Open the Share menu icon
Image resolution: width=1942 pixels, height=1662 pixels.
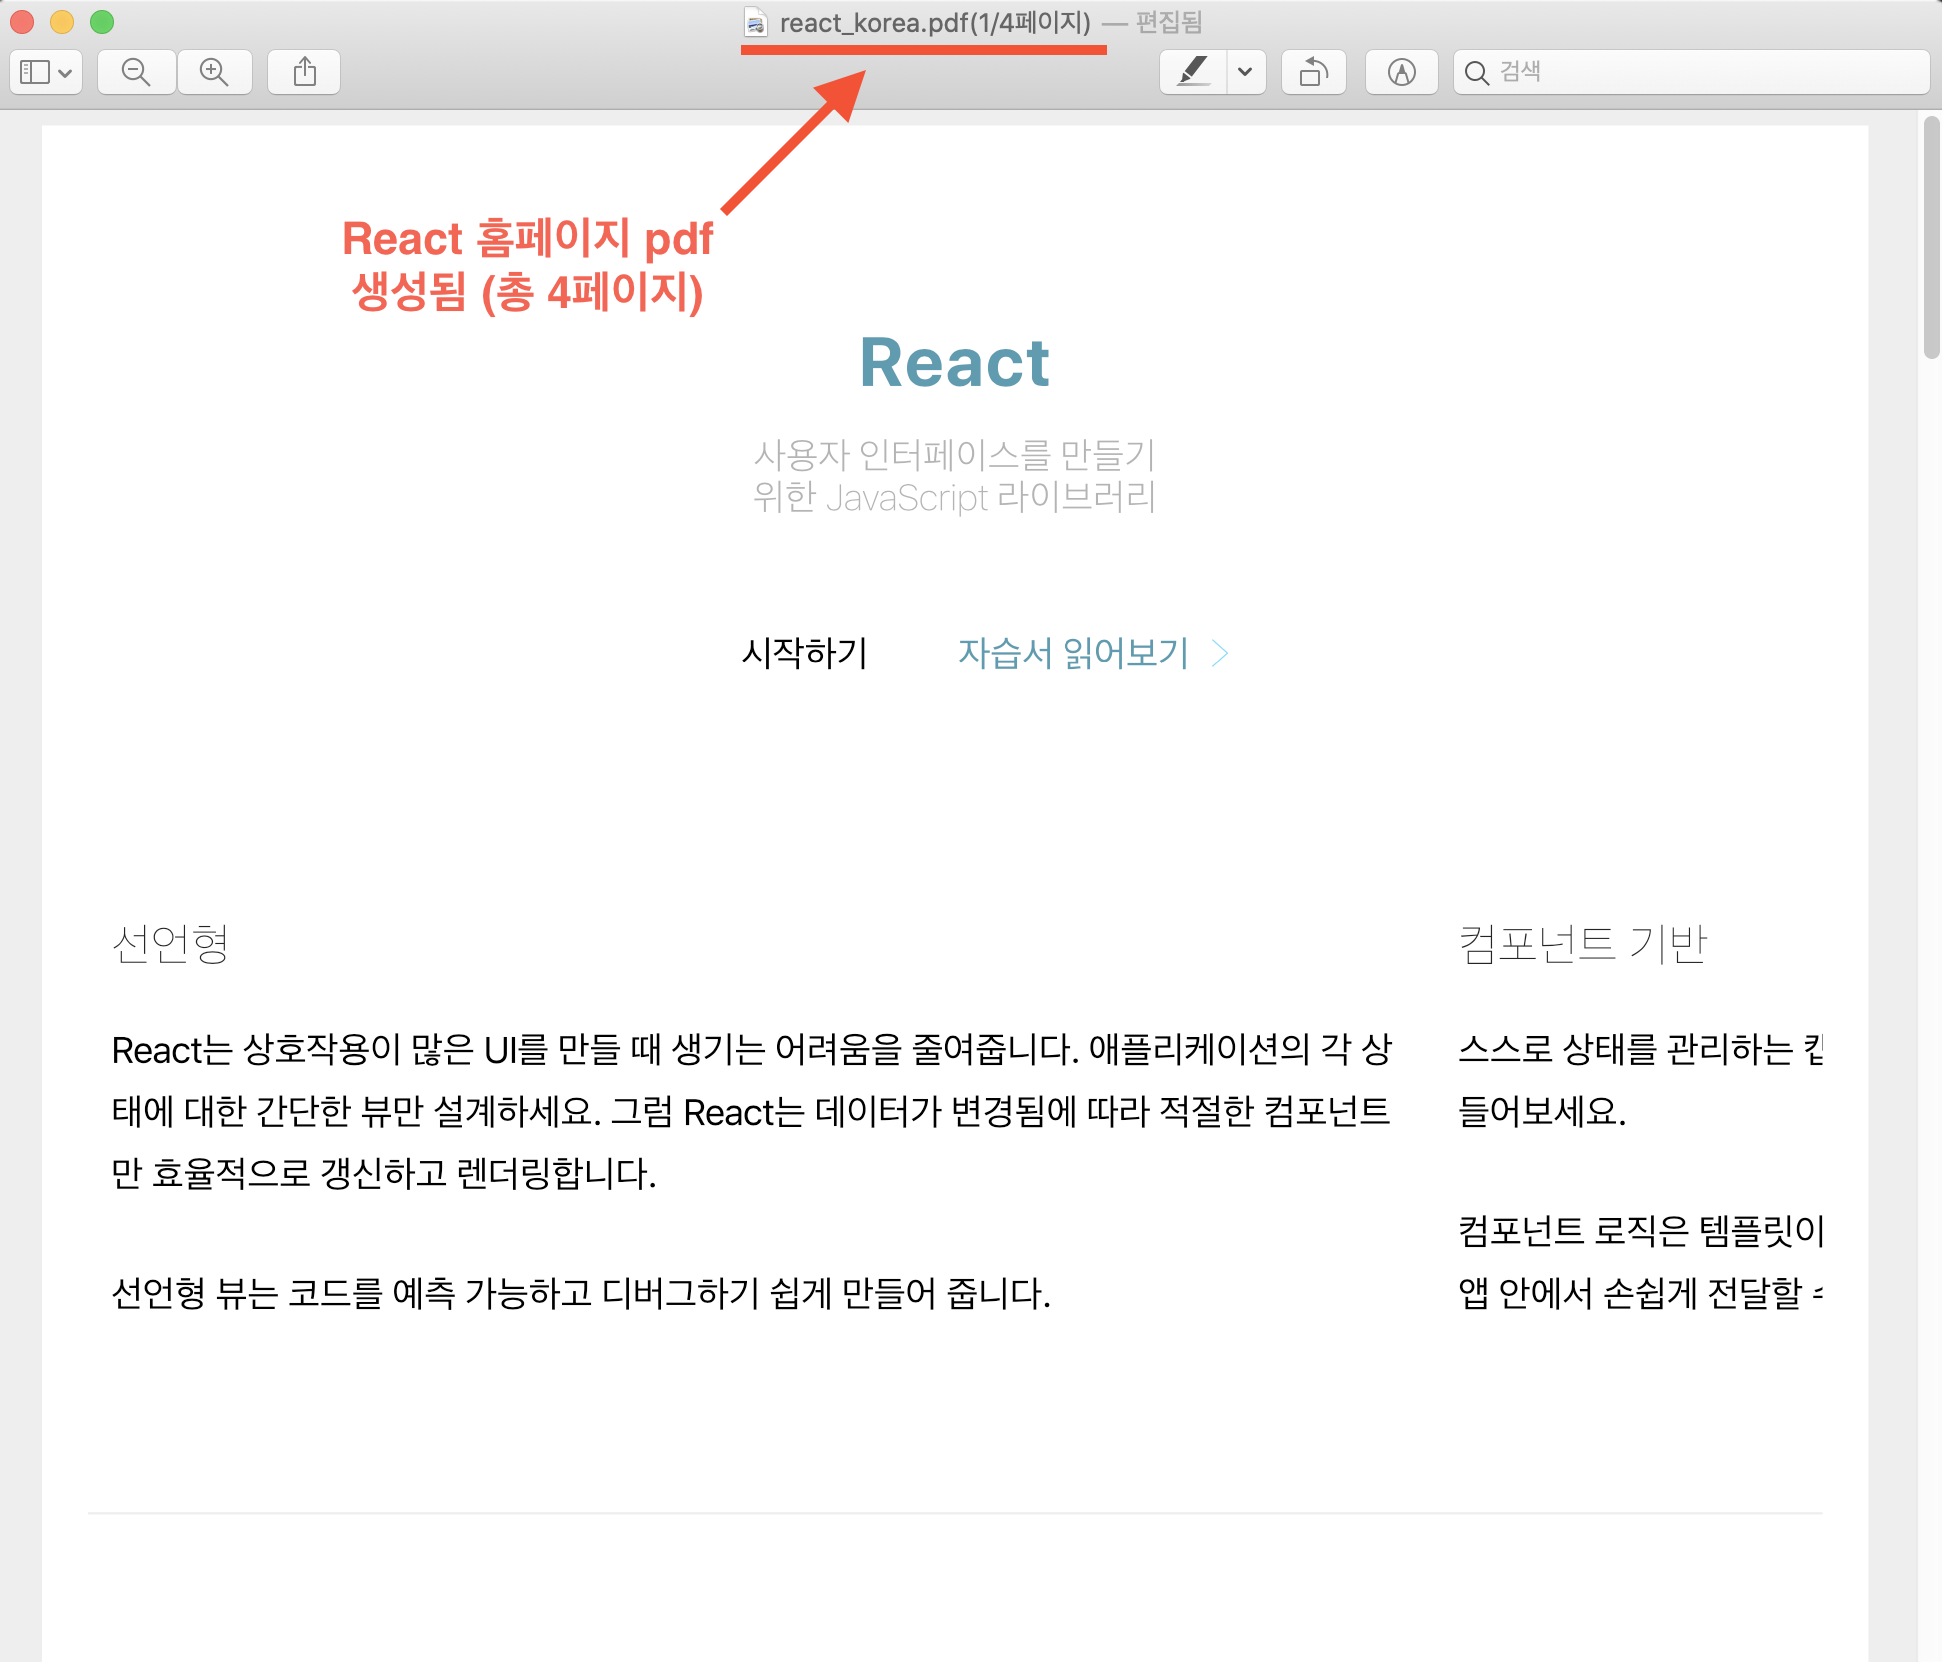[305, 72]
